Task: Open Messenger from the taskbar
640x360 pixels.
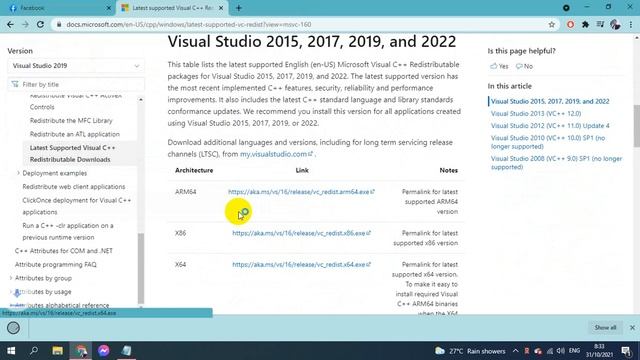Action: pos(104,351)
